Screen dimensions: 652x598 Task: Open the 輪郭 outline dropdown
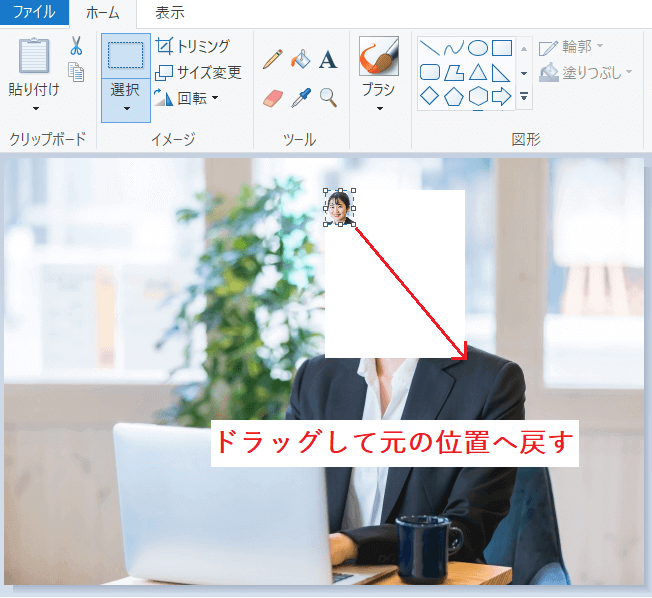point(571,47)
